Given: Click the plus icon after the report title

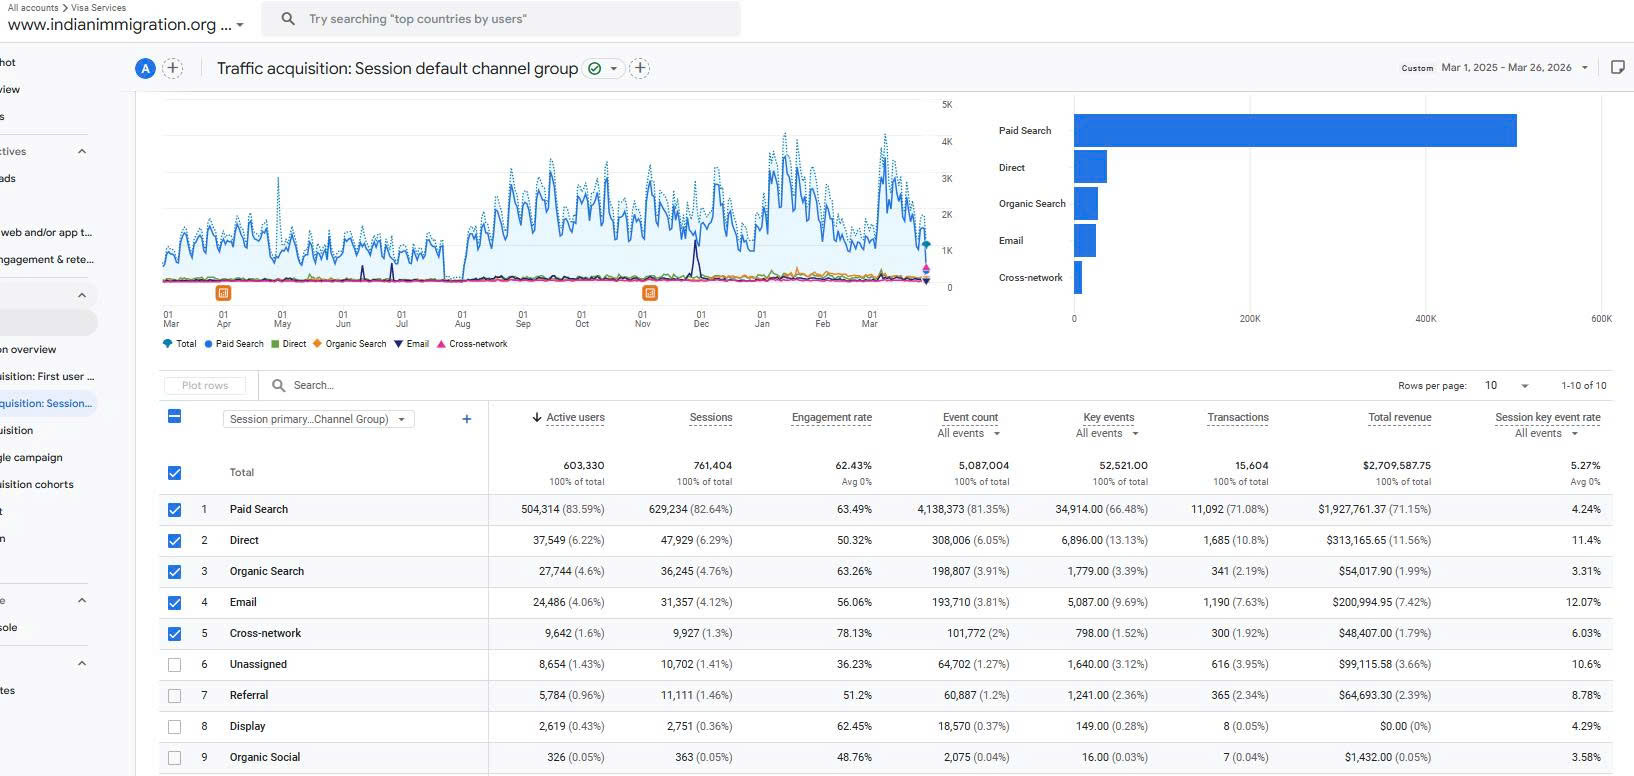Looking at the screenshot, I should coord(640,68).
